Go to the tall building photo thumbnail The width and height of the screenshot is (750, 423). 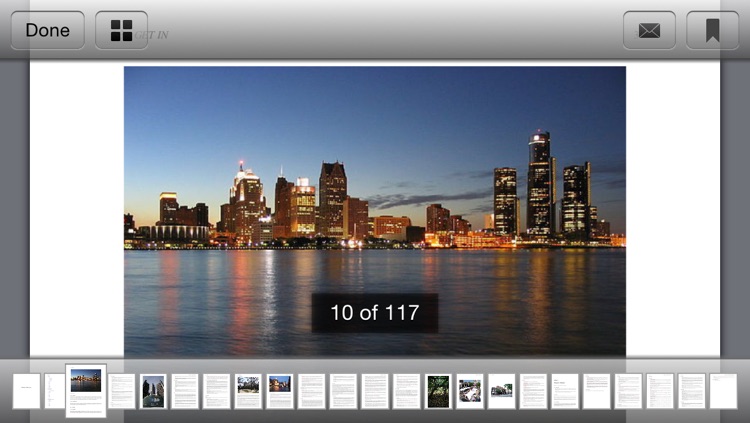(x=153, y=391)
